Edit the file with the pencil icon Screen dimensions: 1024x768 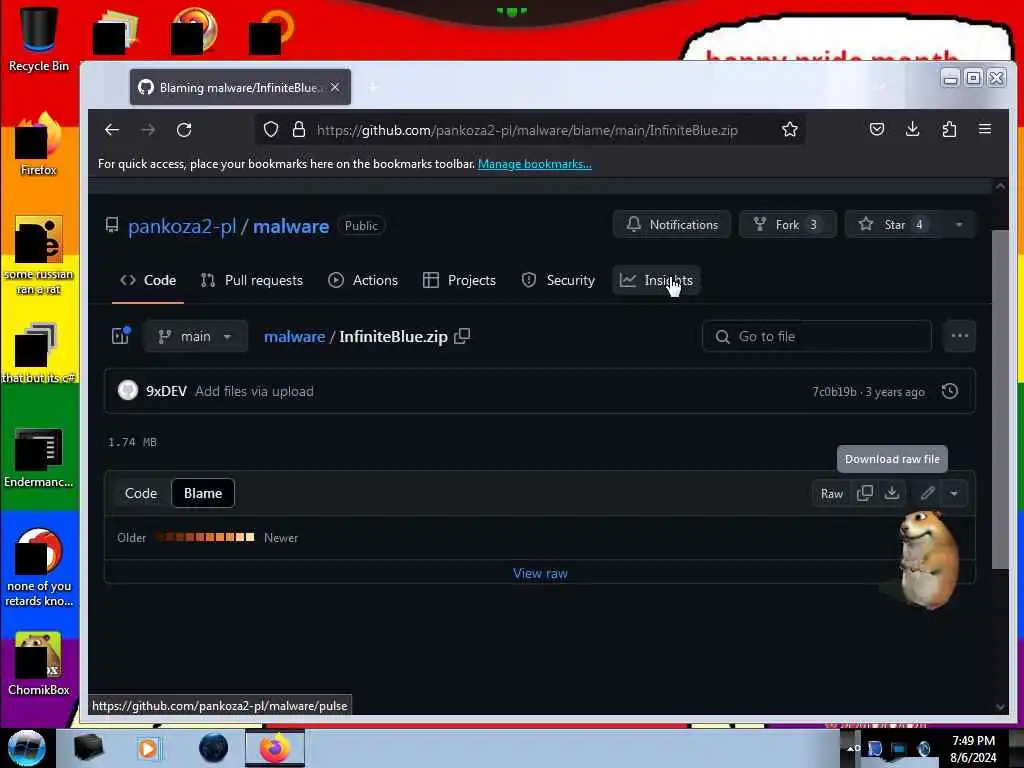(927, 494)
